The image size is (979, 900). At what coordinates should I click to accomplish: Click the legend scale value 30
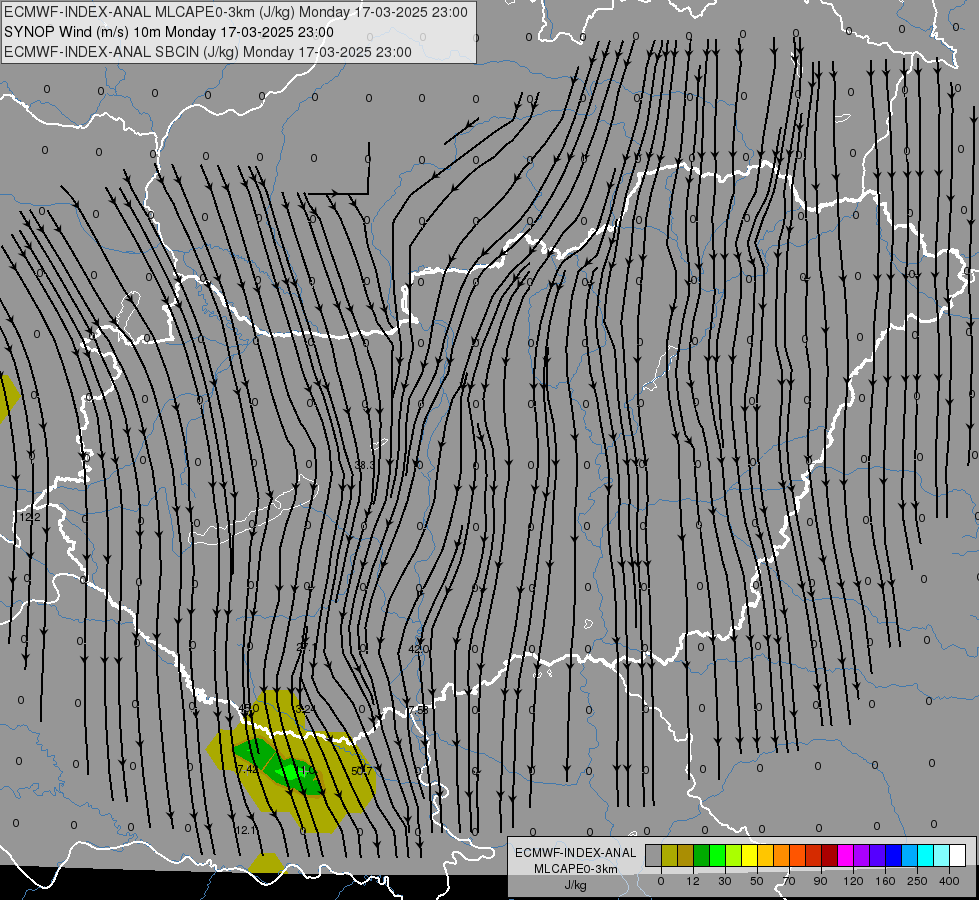724,881
